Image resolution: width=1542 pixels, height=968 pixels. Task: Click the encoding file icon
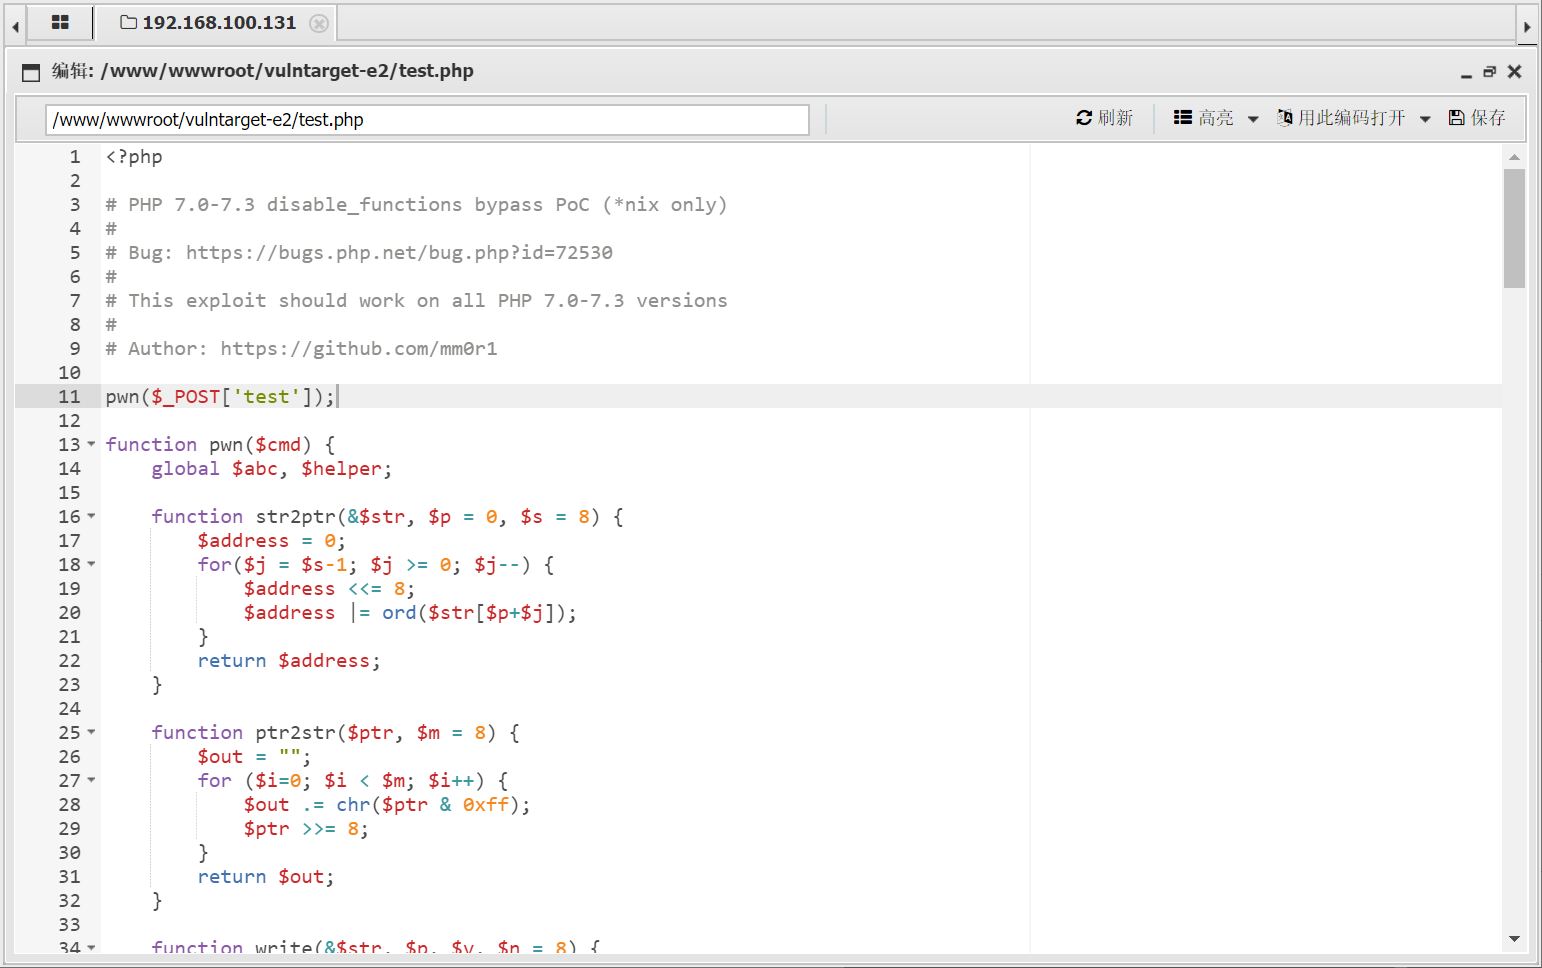1285,118
